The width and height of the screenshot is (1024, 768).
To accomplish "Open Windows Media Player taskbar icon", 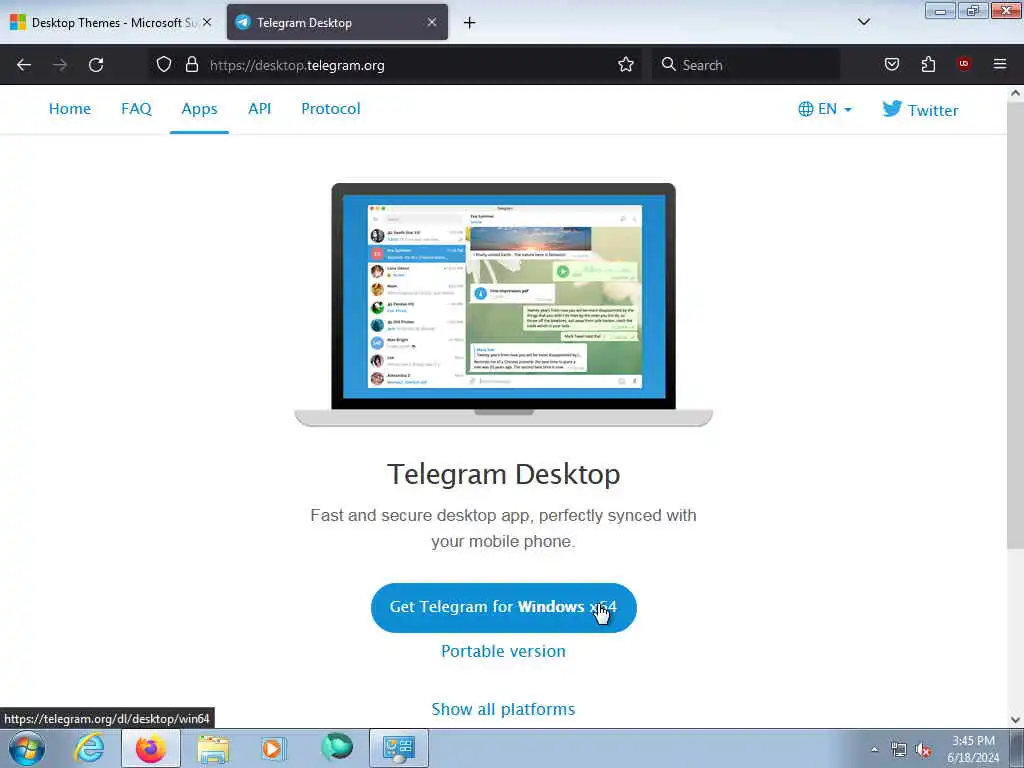I will 274,748.
